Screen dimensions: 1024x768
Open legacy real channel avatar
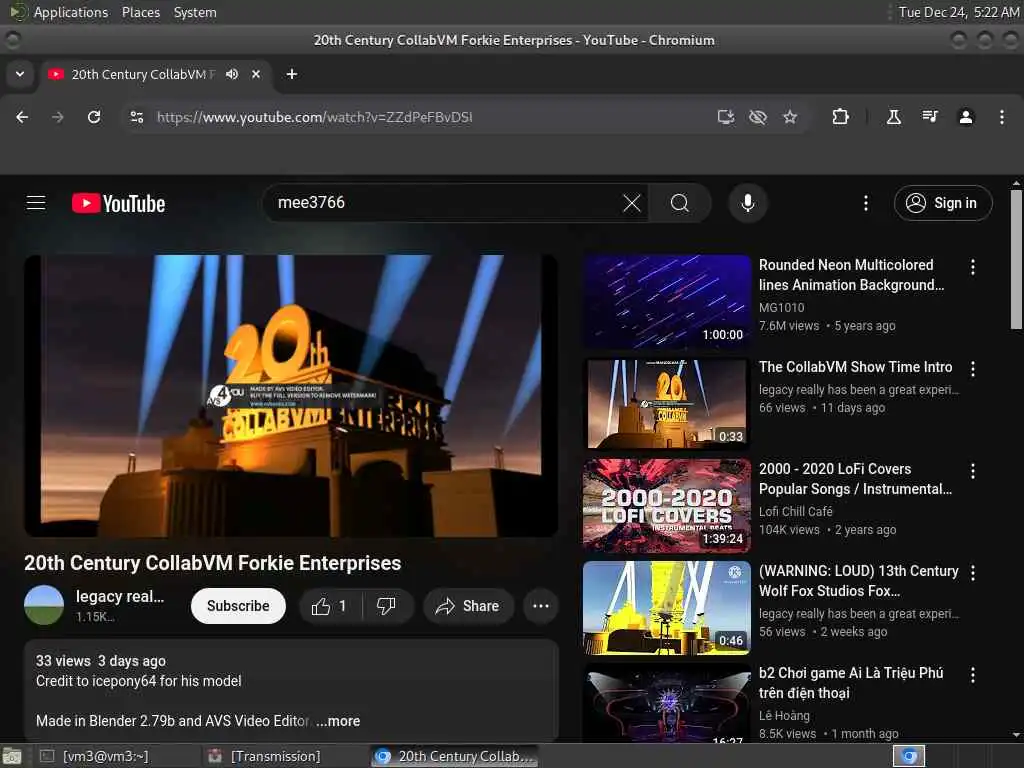(x=44, y=605)
